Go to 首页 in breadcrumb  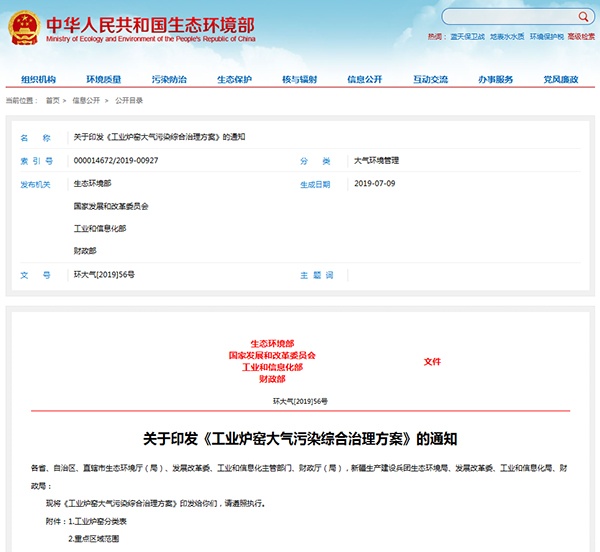tap(52, 100)
